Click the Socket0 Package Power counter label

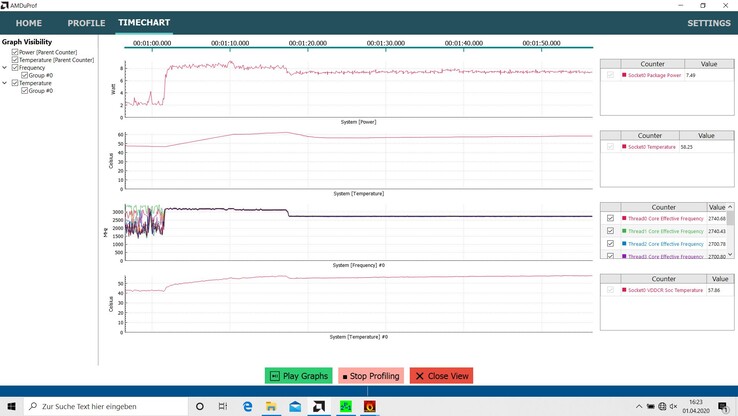click(x=654, y=75)
